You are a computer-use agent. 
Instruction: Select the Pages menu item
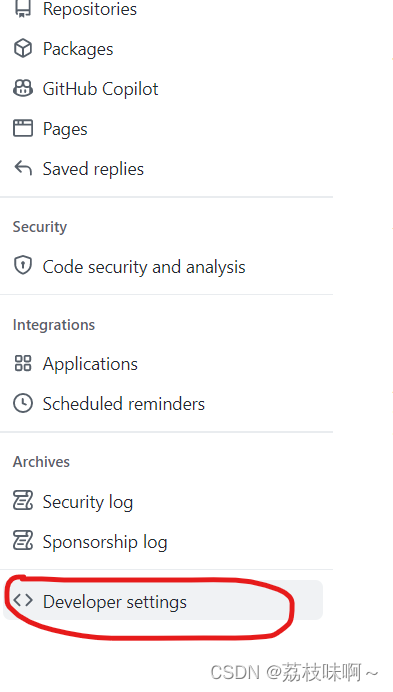(65, 129)
